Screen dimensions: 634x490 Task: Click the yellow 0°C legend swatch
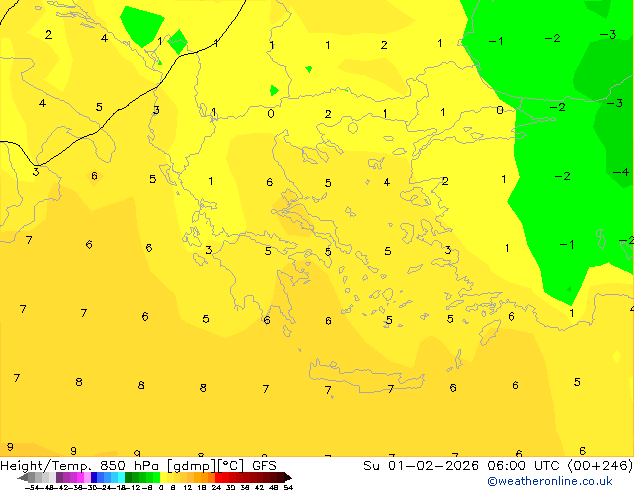[163, 477]
